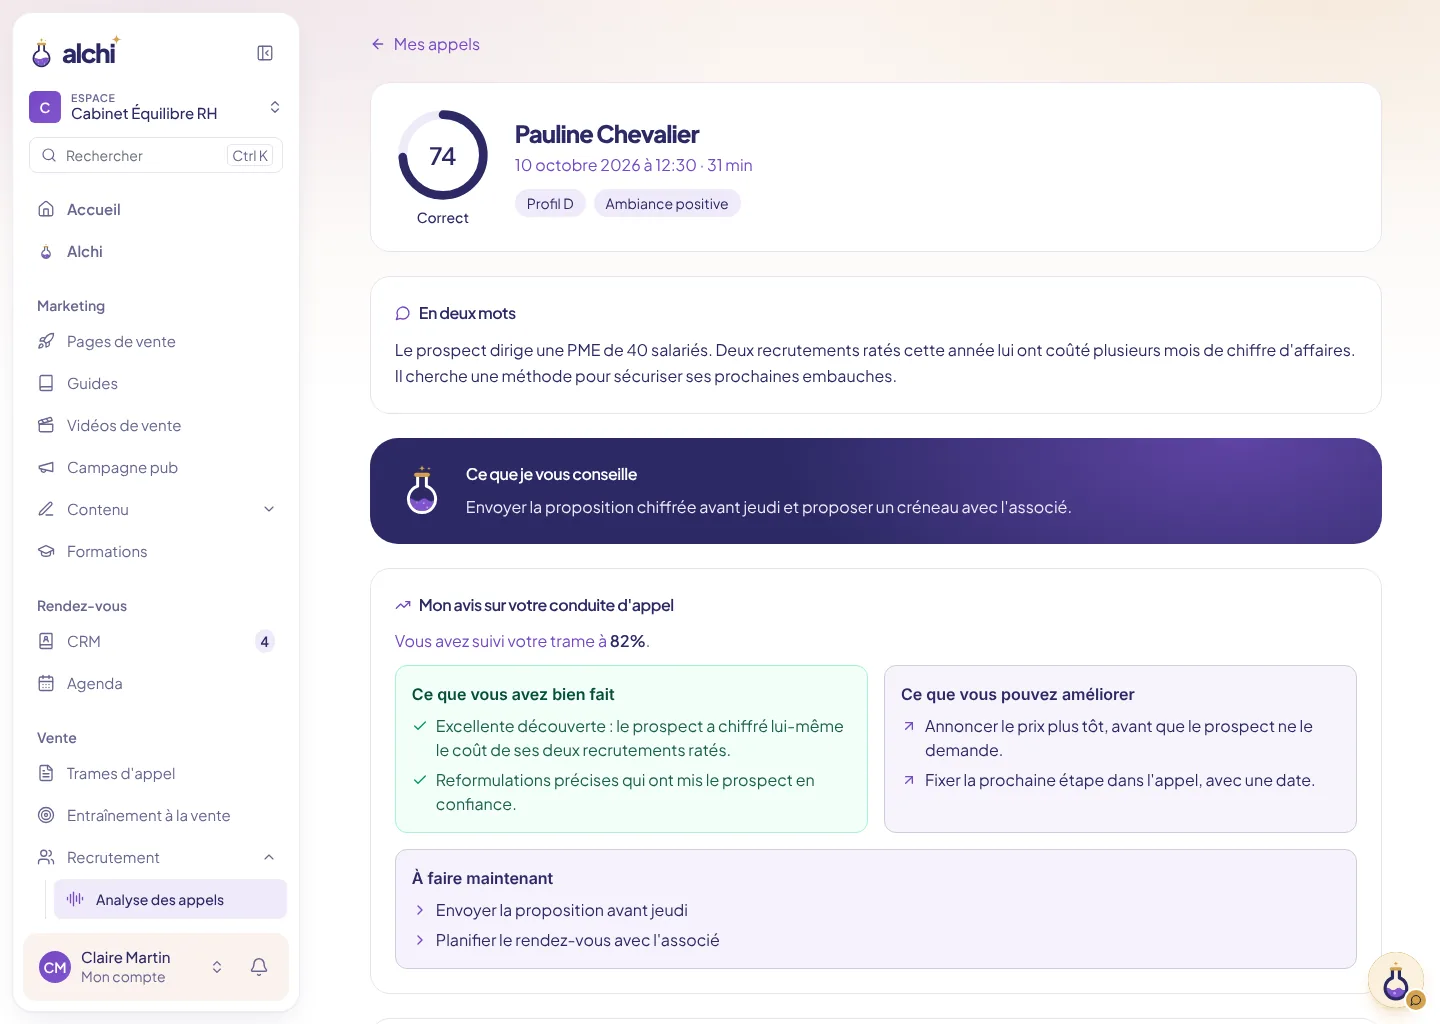
Task: Click the Formations graduation cap icon
Action: pyautogui.click(x=46, y=551)
